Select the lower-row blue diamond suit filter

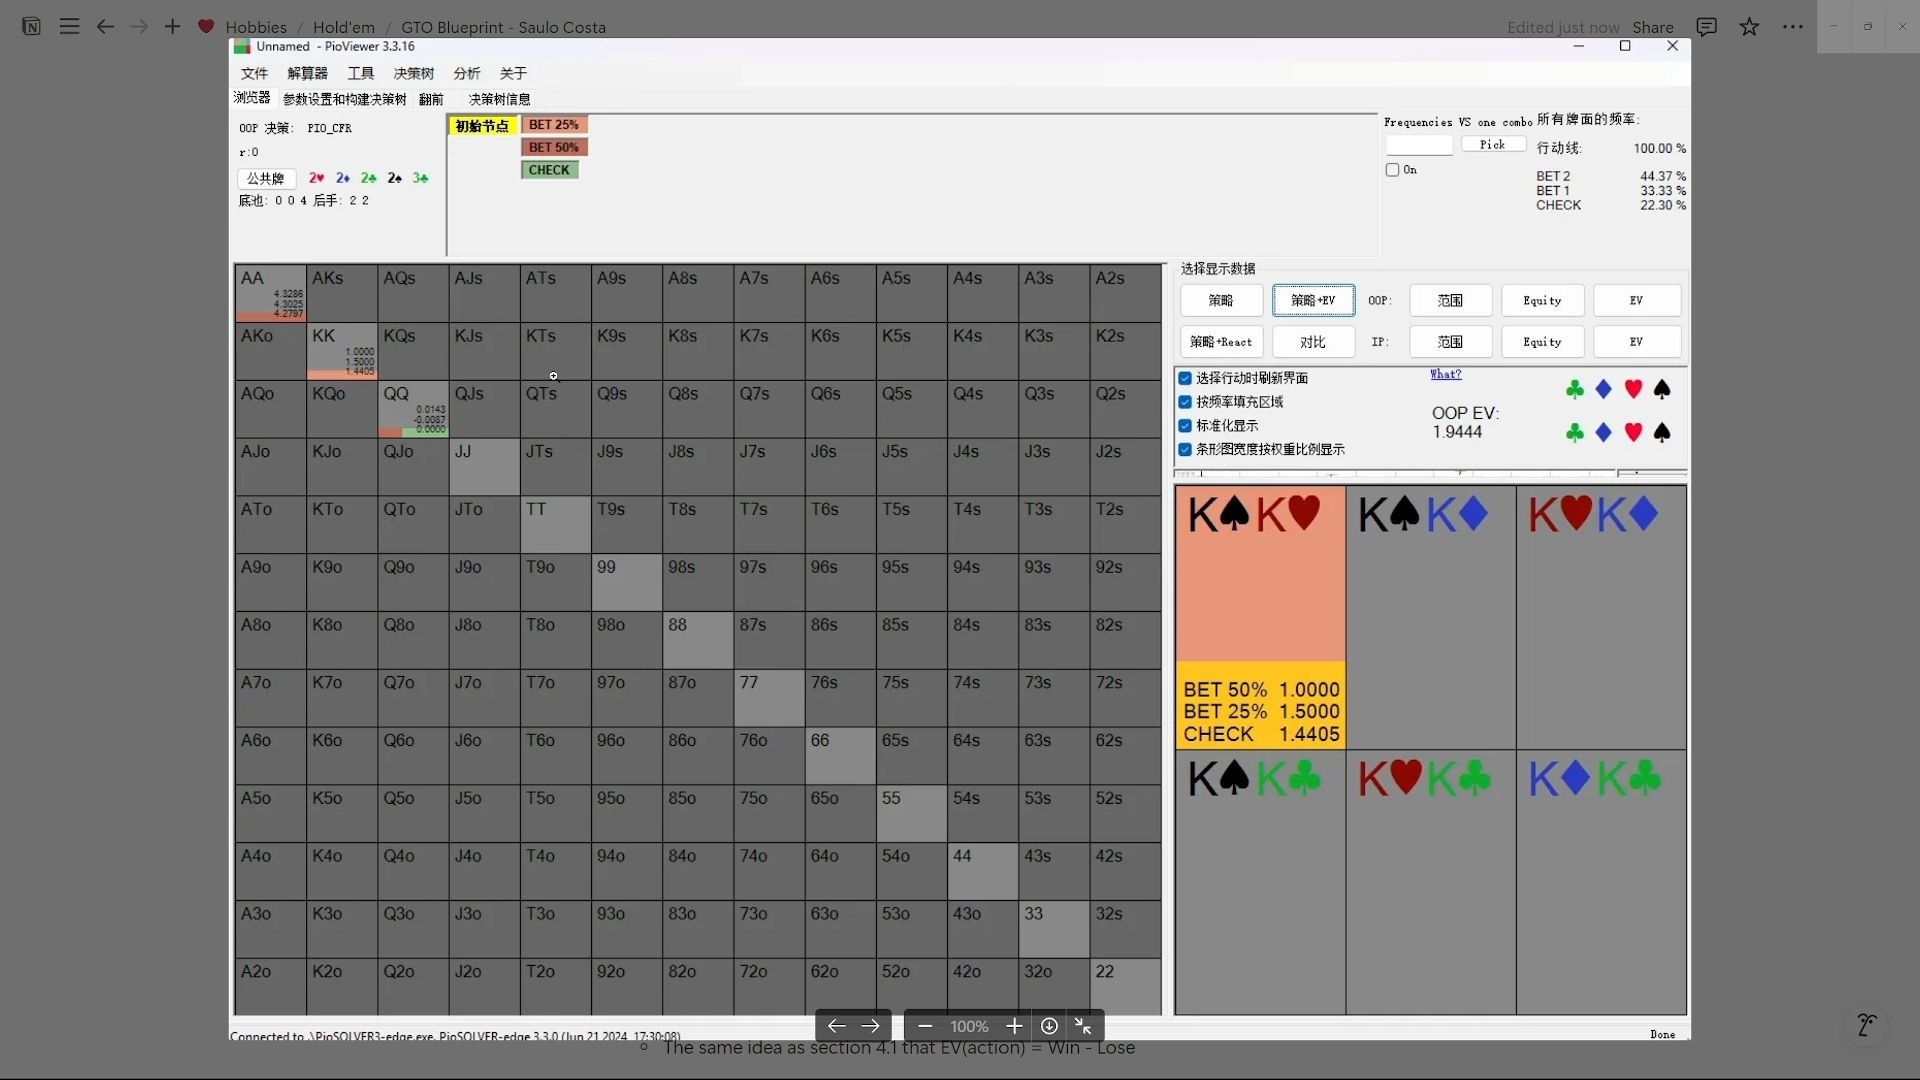point(1604,432)
